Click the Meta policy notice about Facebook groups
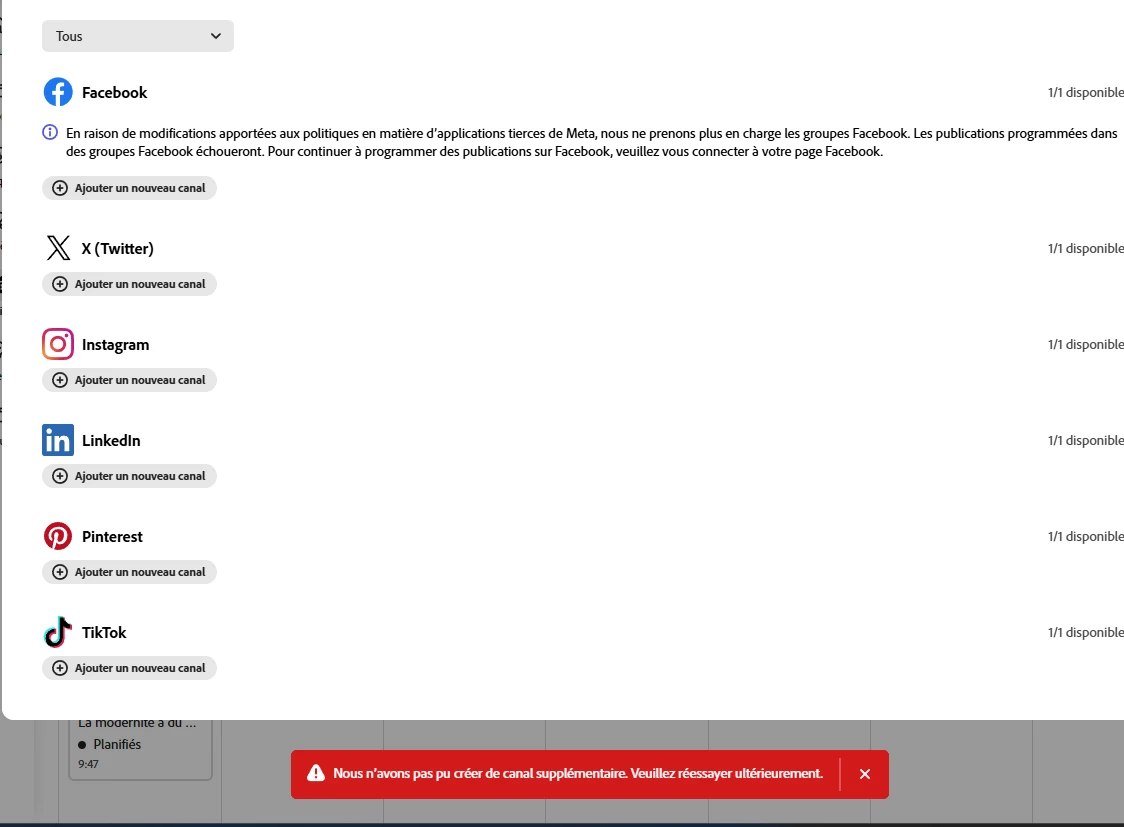The height and width of the screenshot is (827, 1124). [x=591, y=142]
